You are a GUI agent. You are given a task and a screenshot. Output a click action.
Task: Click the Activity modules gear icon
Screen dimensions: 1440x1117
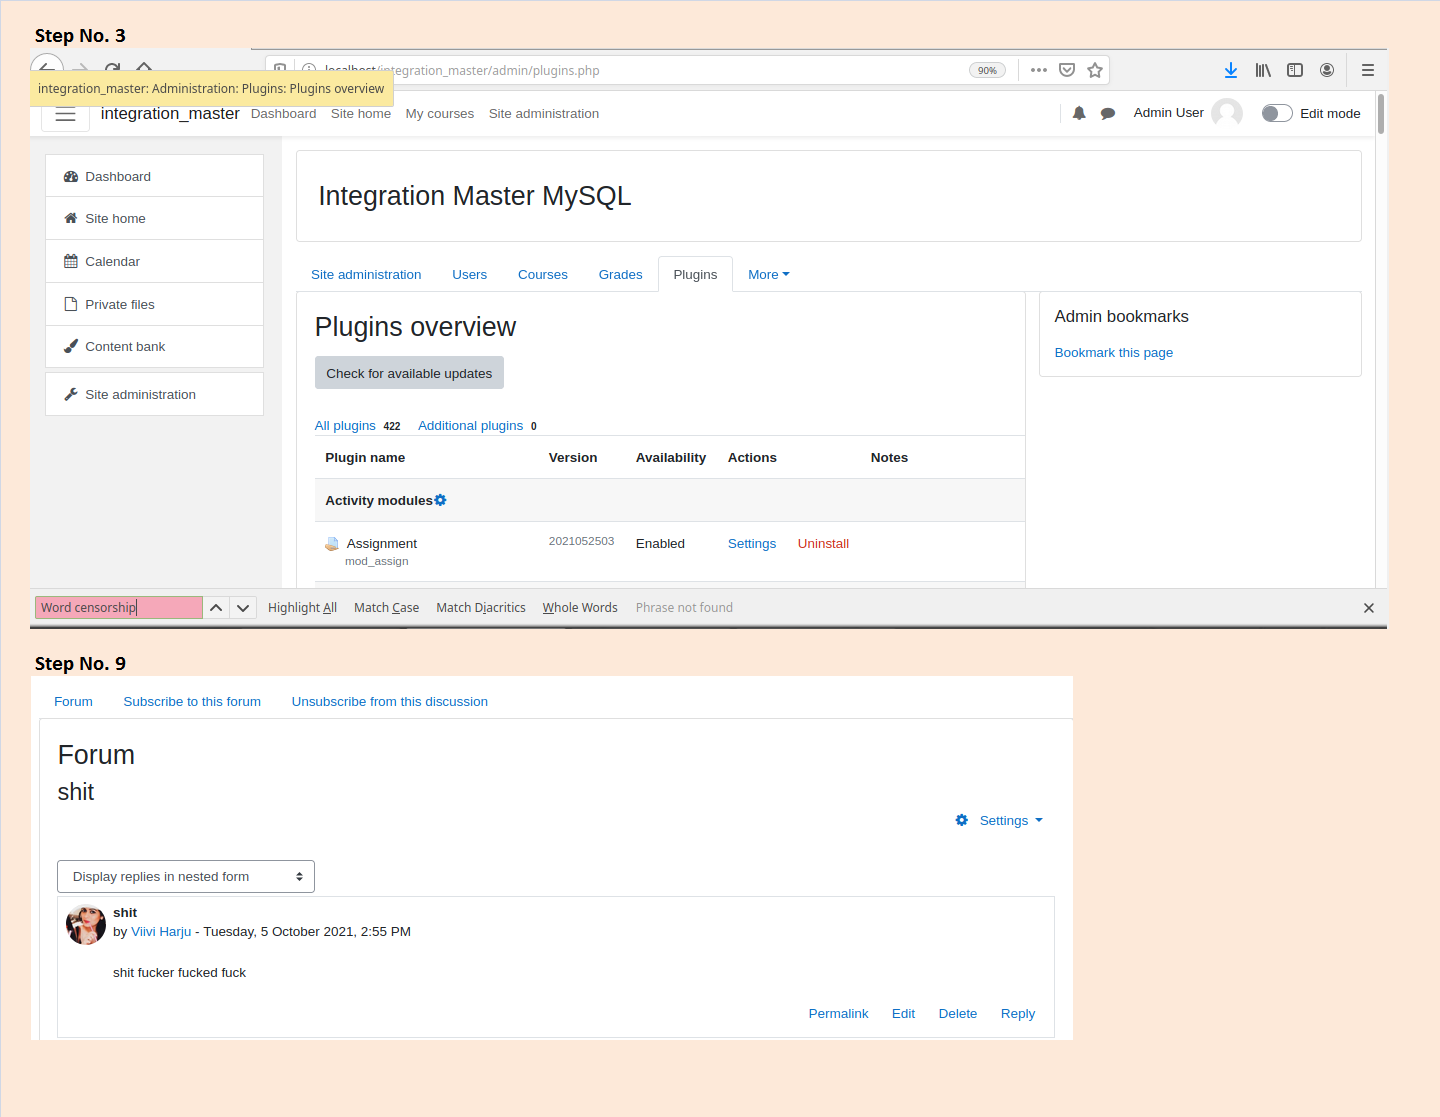pos(440,500)
